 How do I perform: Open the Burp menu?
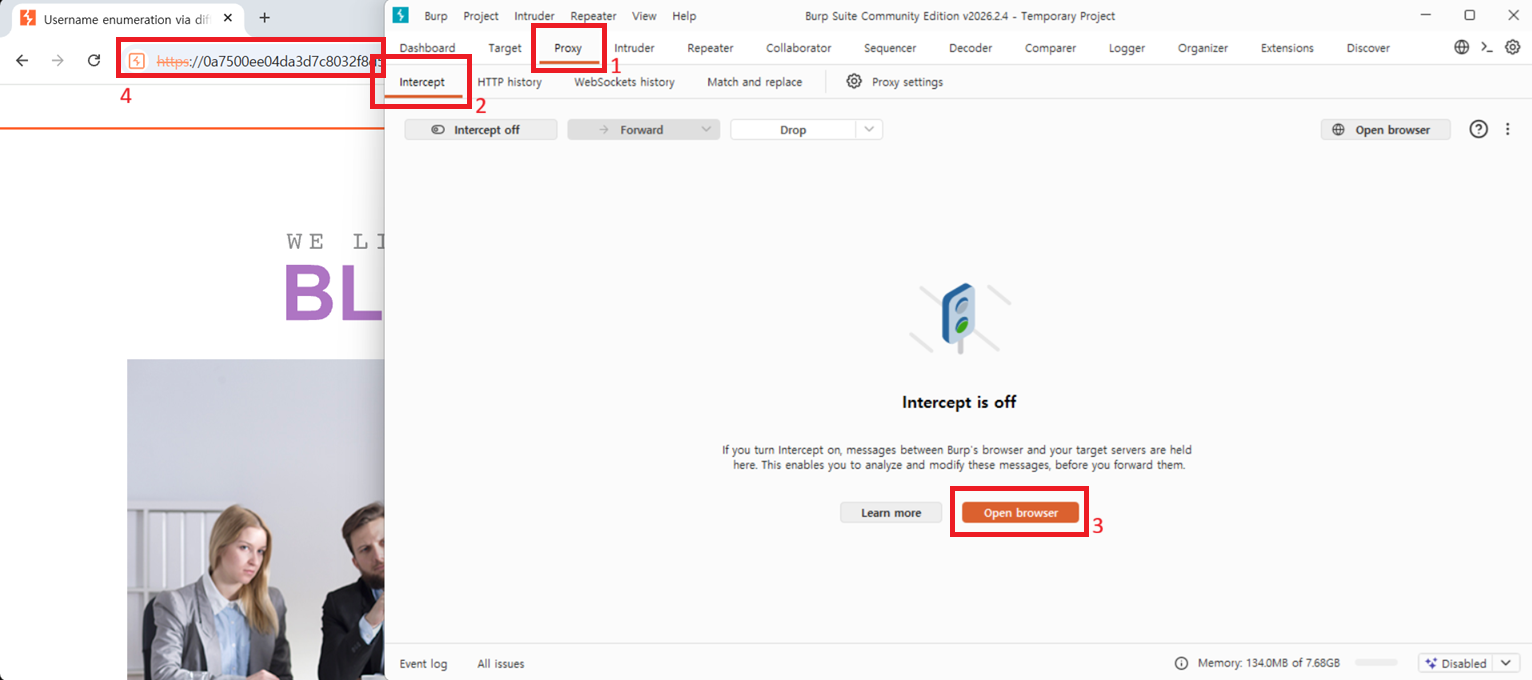(x=436, y=16)
